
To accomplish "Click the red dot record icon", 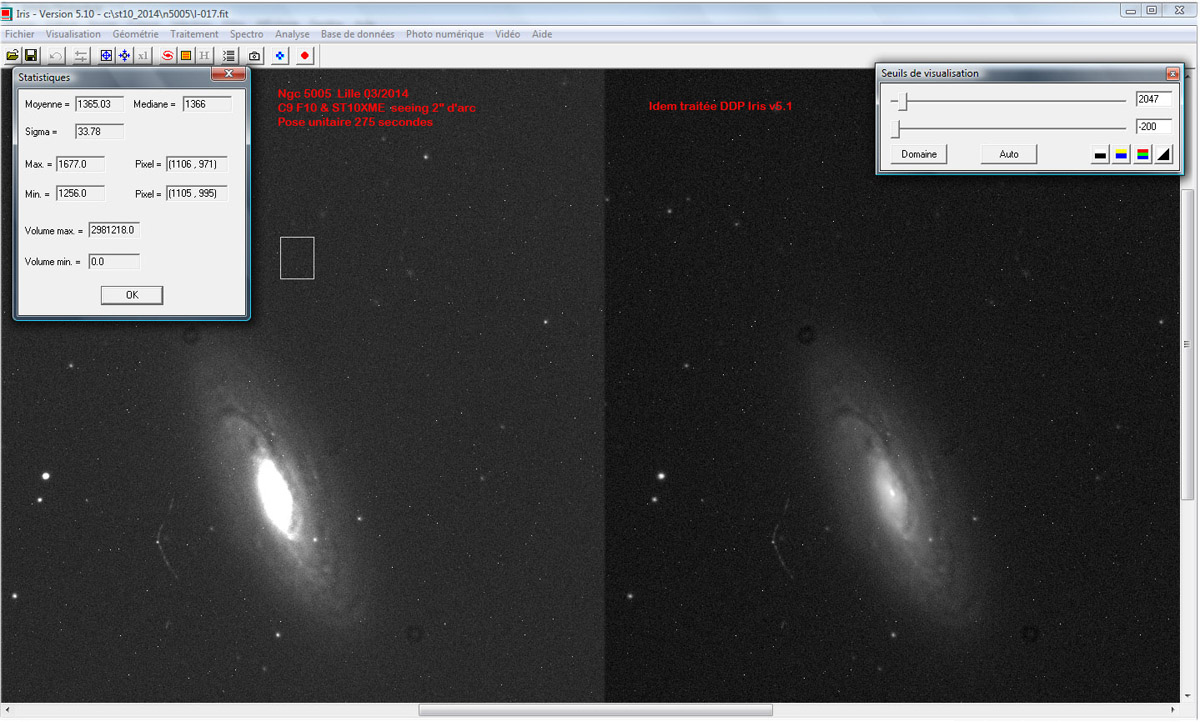I will [x=305, y=55].
